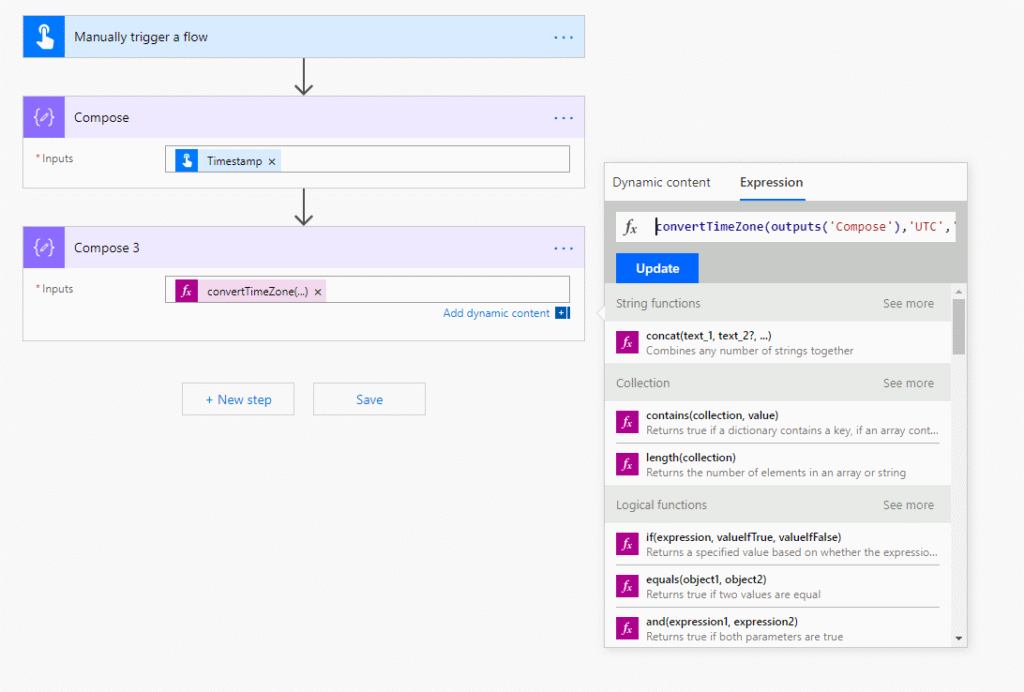This screenshot has width=1024, height=692.
Task: Remove the Timestamp token
Action: pyautogui.click(x=272, y=161)
